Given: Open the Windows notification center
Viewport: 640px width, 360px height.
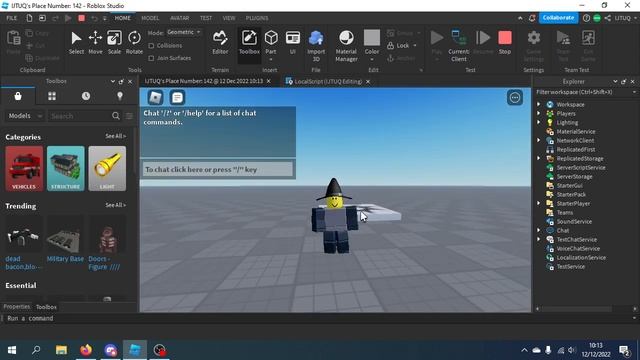Looking at the screenshot, I should (x=624, y=350).
